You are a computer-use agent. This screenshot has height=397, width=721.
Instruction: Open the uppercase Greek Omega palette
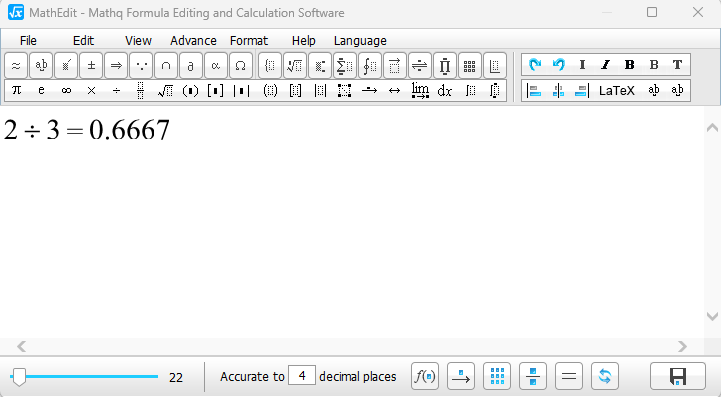[x=240, y=66]
